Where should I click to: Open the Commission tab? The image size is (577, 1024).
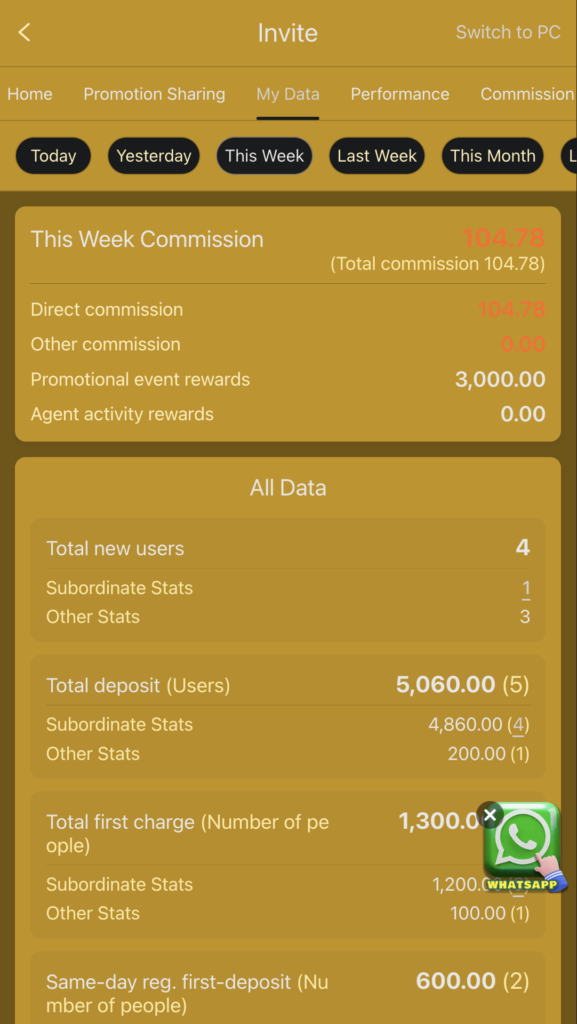pyautogui.click(x=527, y=94)
